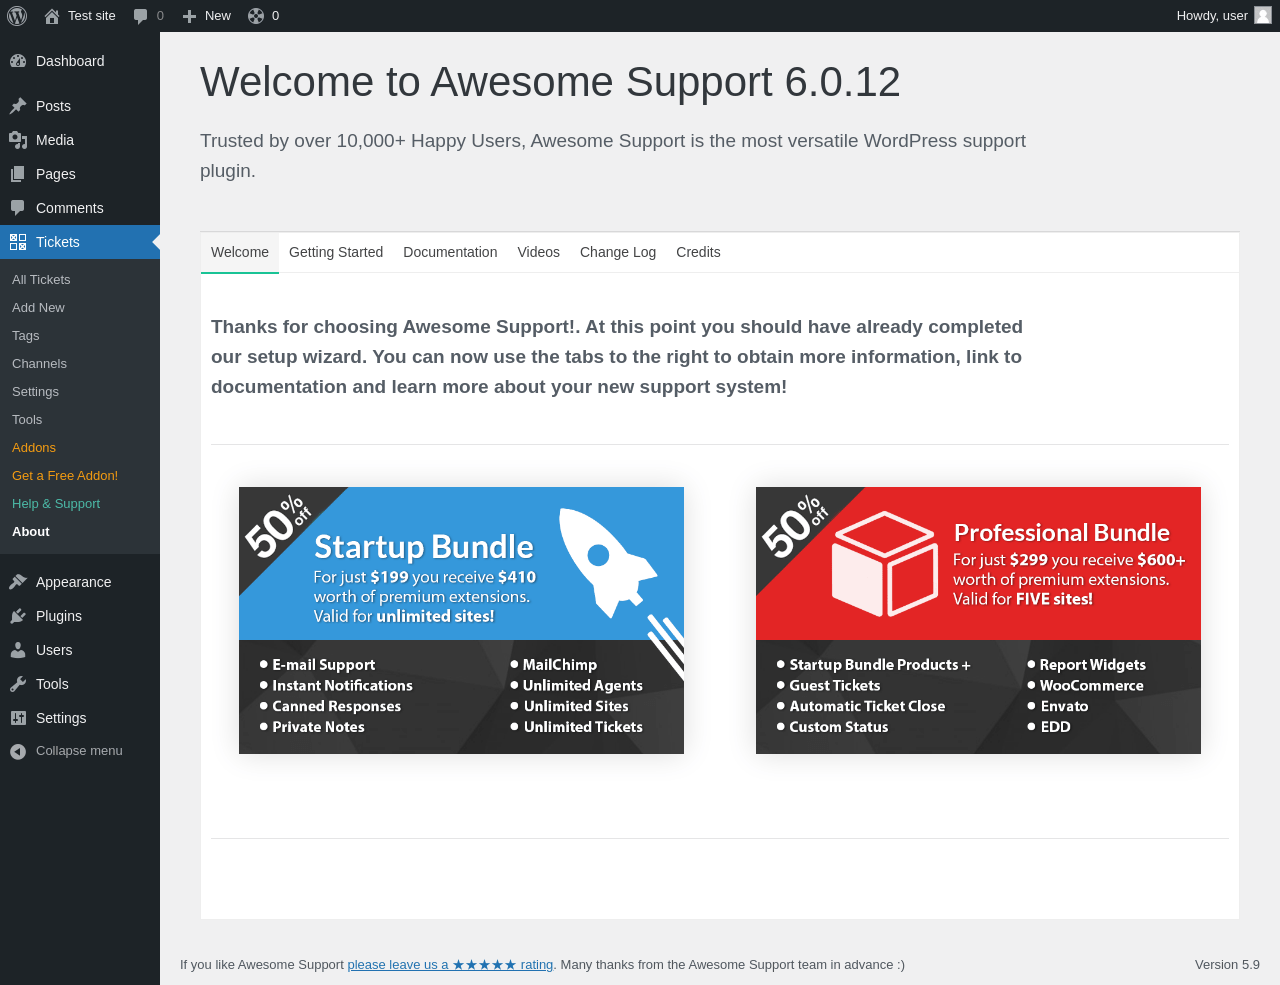Show the Credits tab
Image resolution: width=1280 pixels, height=985 pixels.
point(698,252)
